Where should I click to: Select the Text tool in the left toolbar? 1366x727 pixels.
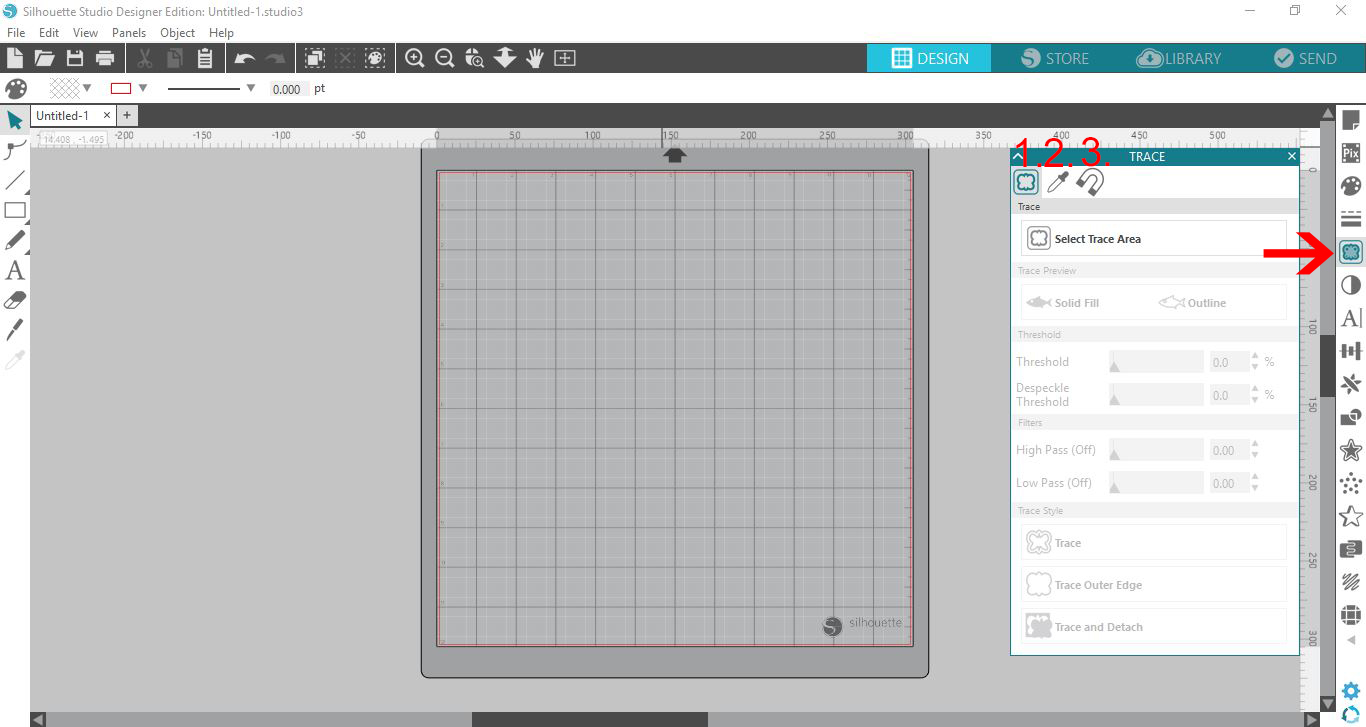[15, 270]
